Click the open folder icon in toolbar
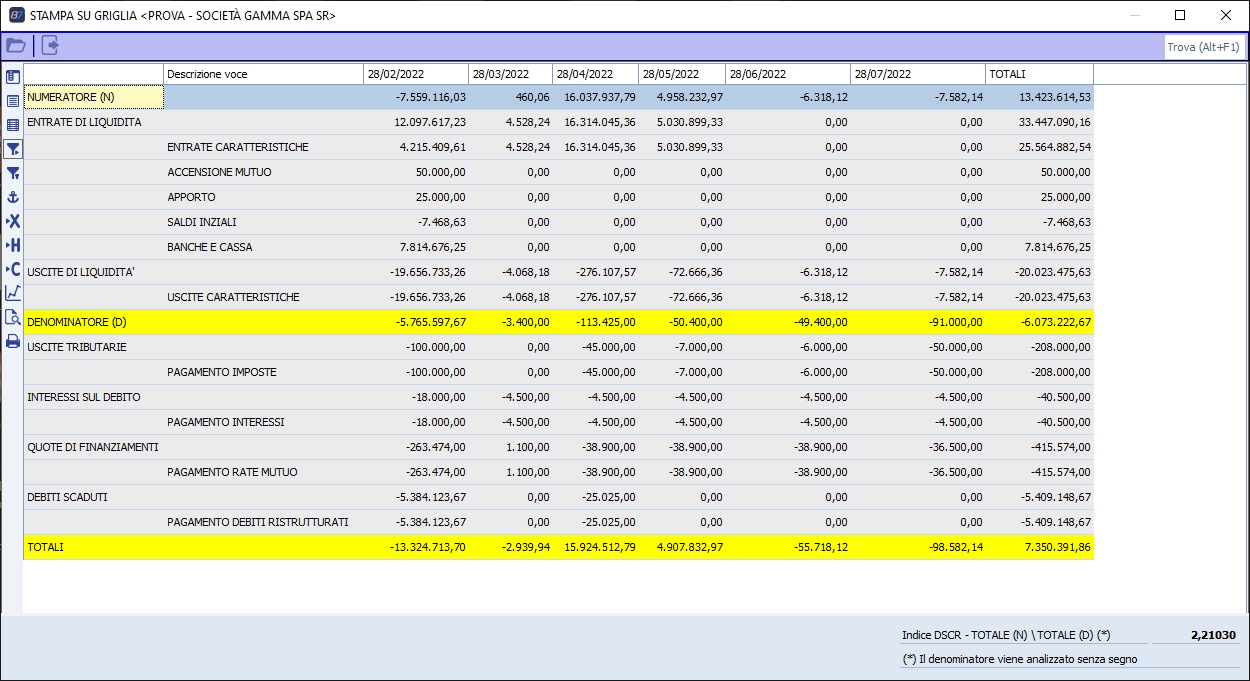 [x=16, y=45]
